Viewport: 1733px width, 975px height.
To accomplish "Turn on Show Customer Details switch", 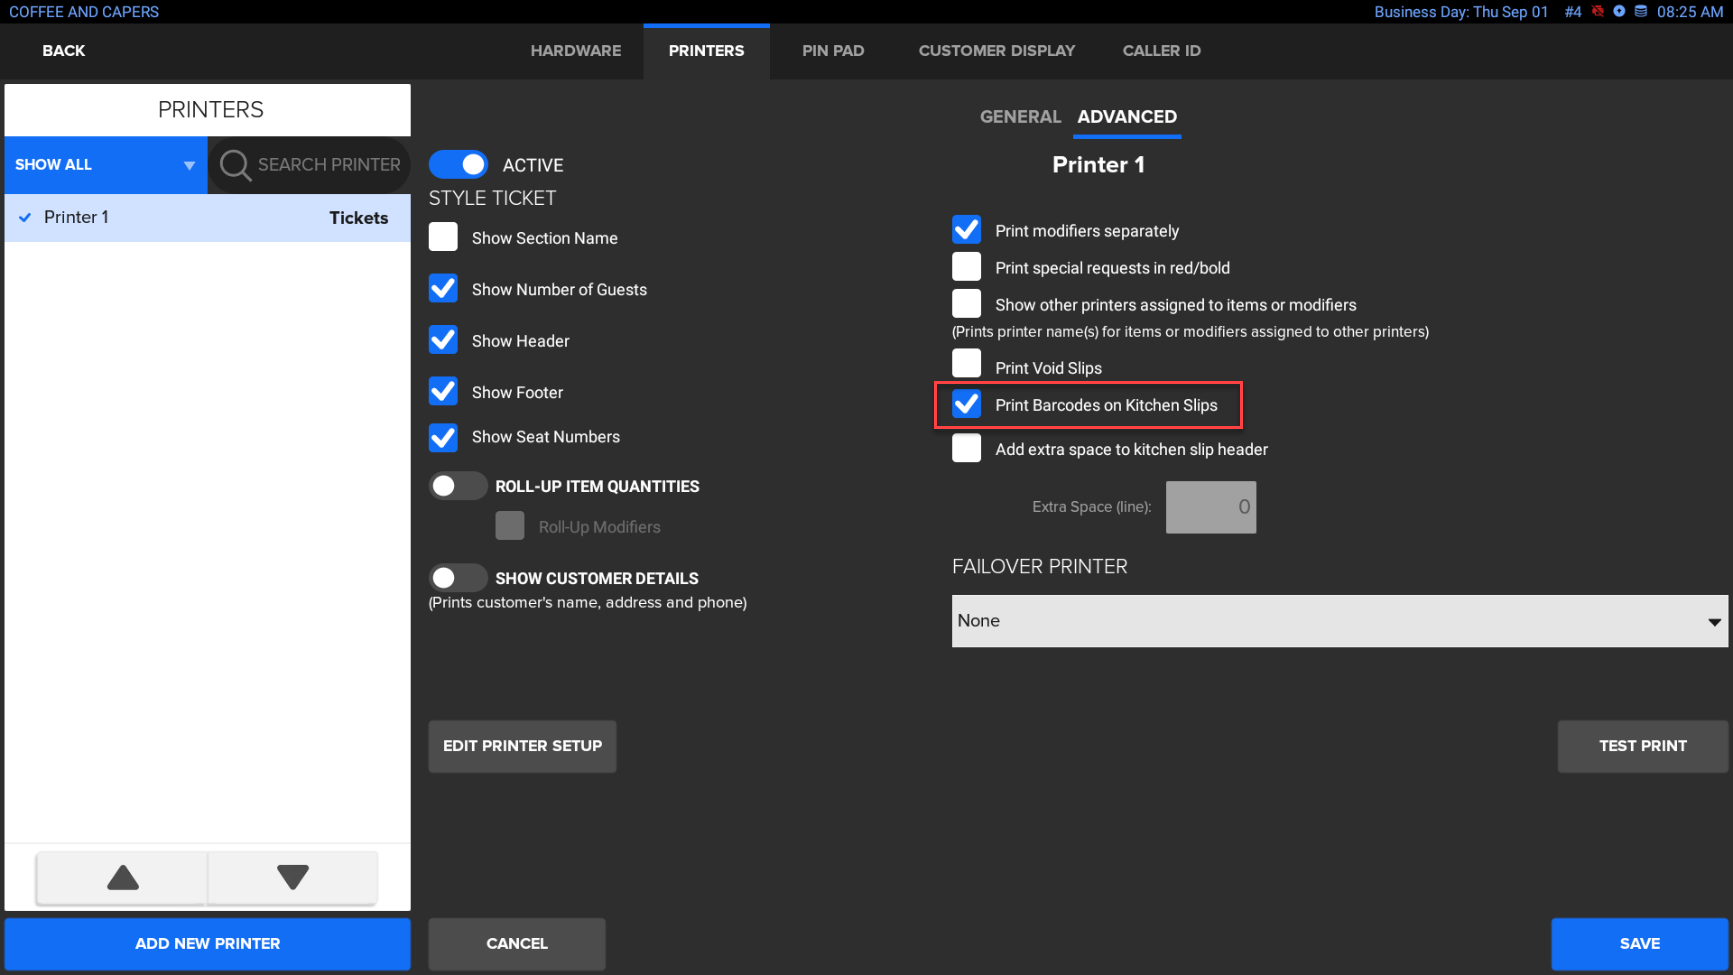I will tap(457, 578).
